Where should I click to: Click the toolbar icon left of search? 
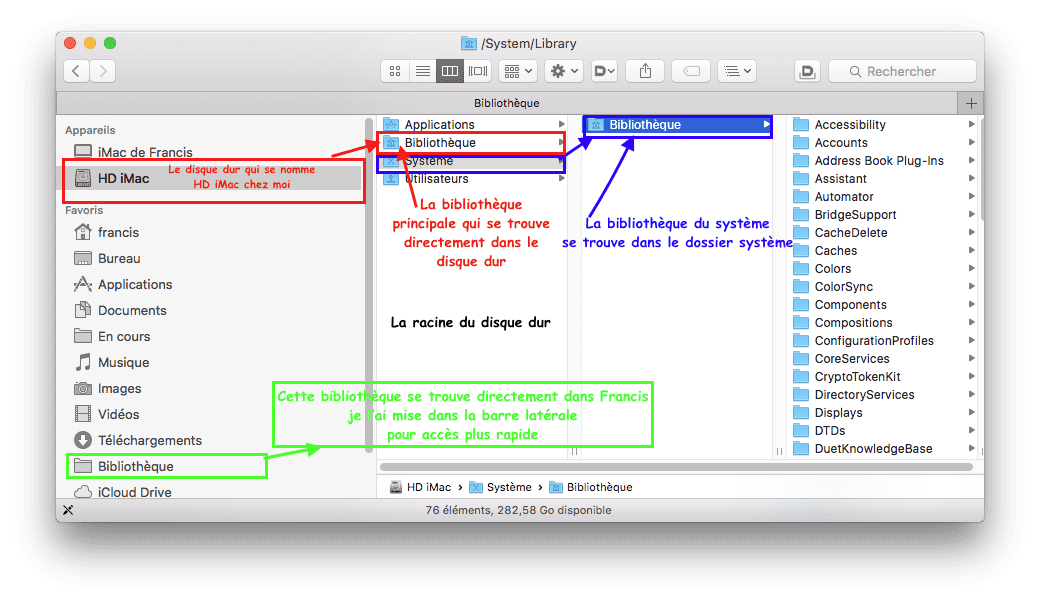807,71
